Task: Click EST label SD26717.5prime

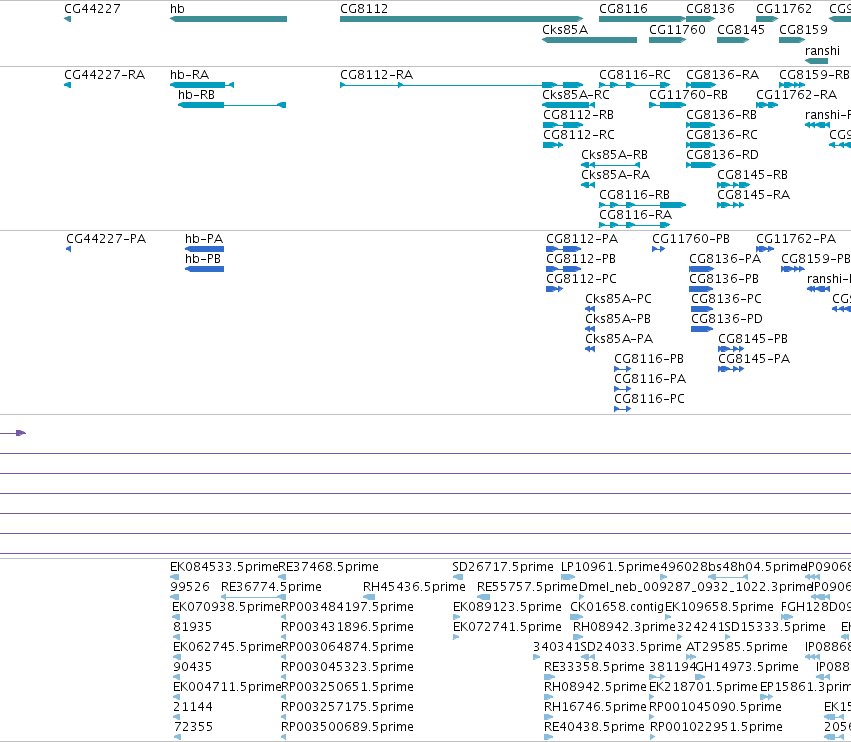Action: (x=503, y=567)
